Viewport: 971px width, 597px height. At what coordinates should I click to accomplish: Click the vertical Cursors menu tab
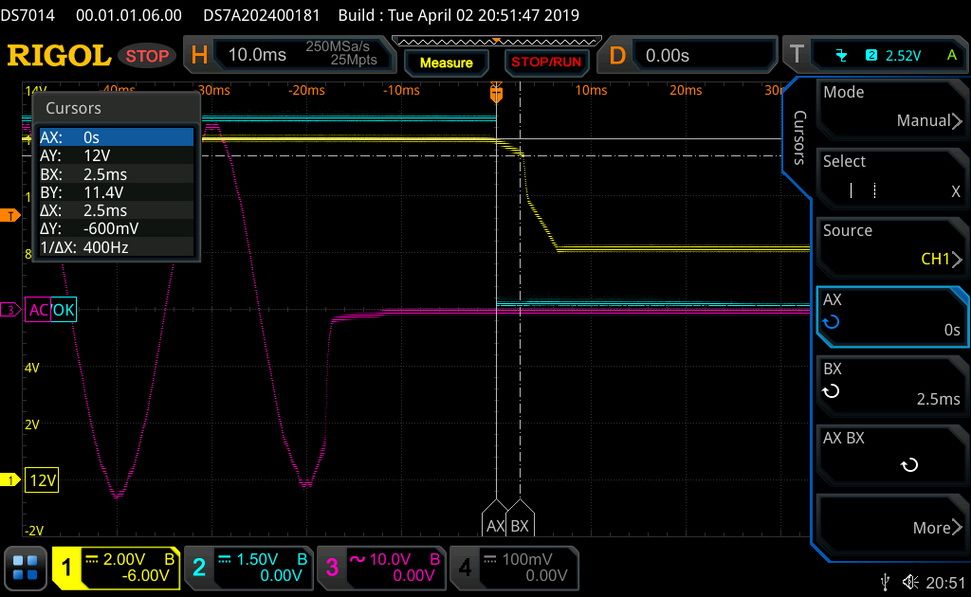pyautogui.click(x=799, y=137)
